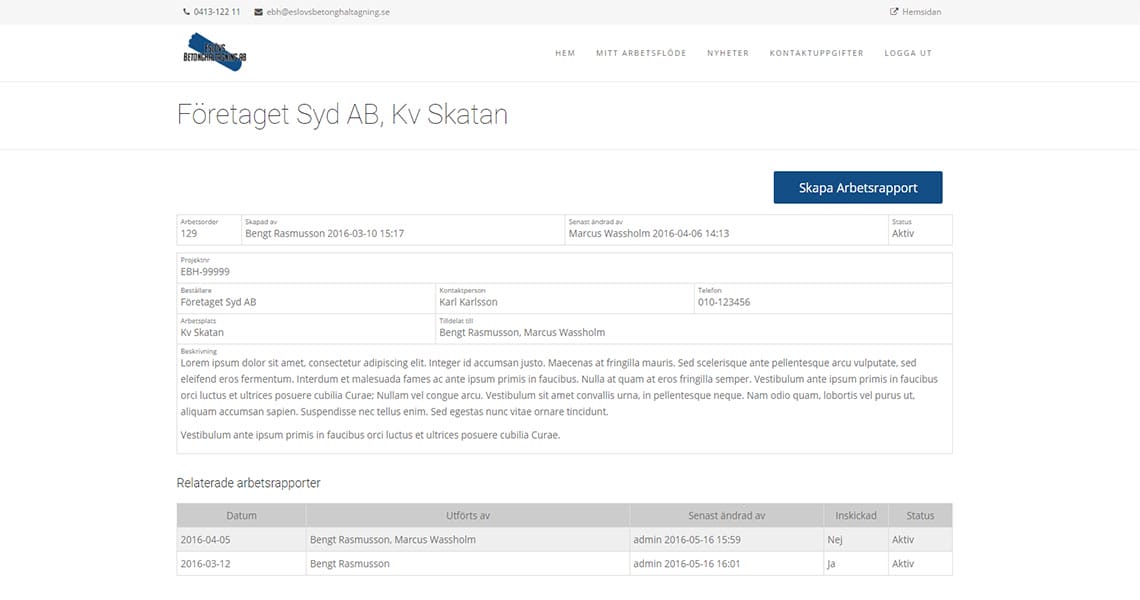Open the Nyheter navigation item
The image size is (1140, 600).
[x=727, y=53]
